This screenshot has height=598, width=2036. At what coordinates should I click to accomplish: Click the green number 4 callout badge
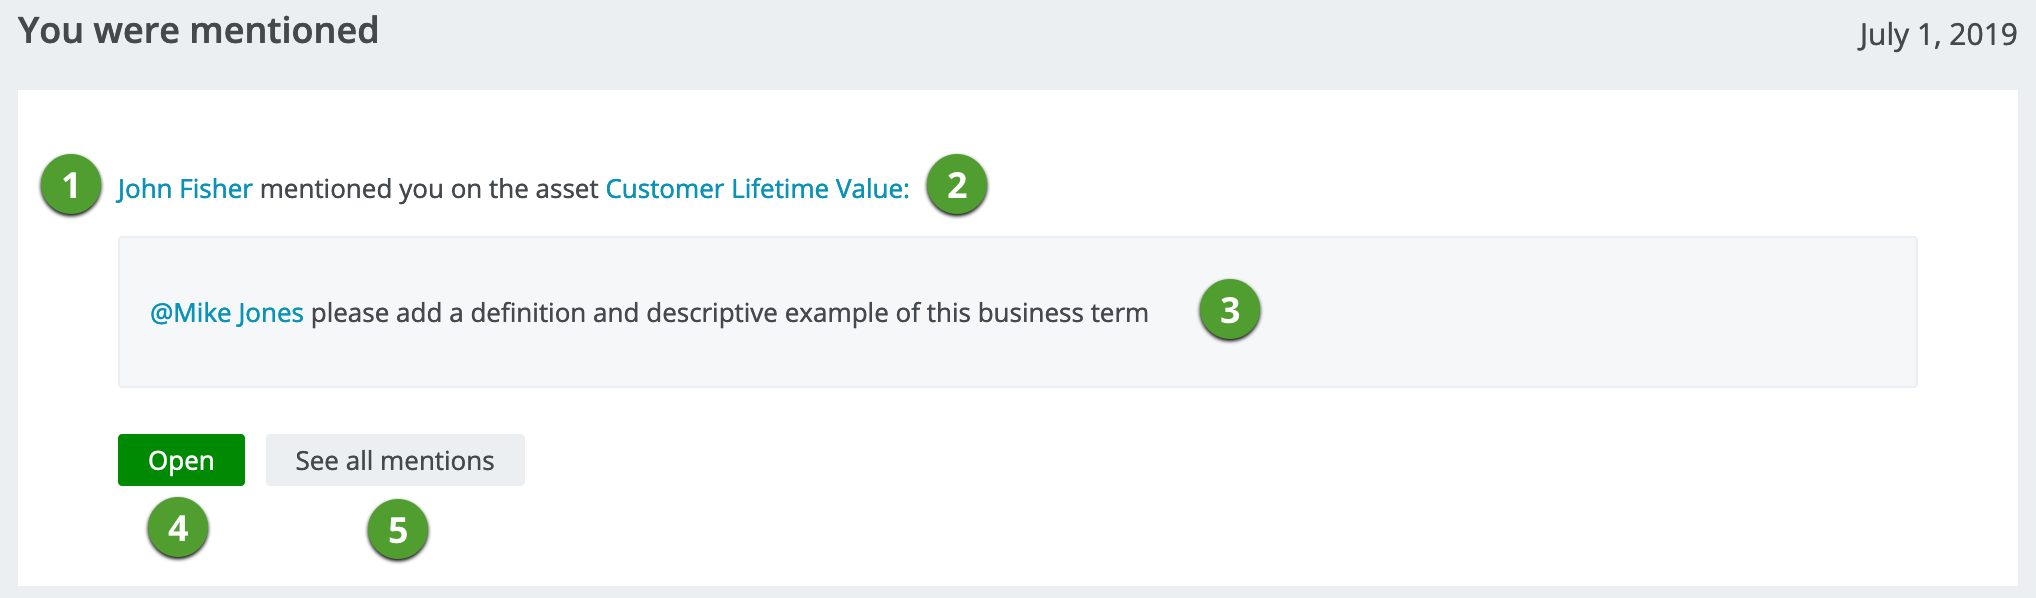coord(178,528)
